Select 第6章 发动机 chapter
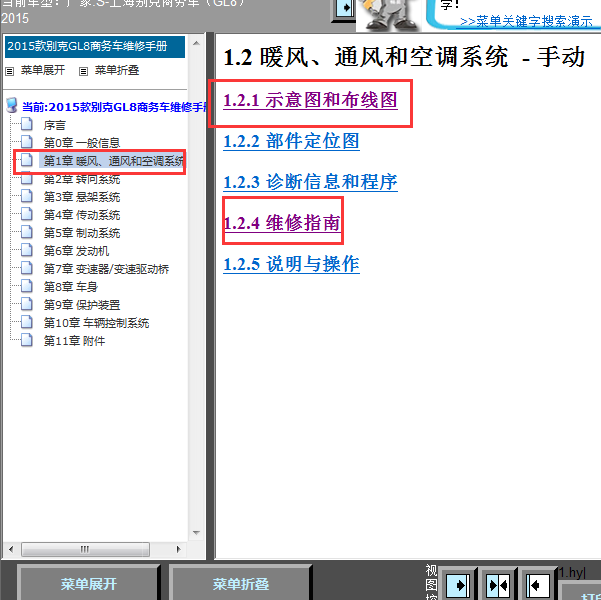The image size is (601, 600). tap(76, 251)
